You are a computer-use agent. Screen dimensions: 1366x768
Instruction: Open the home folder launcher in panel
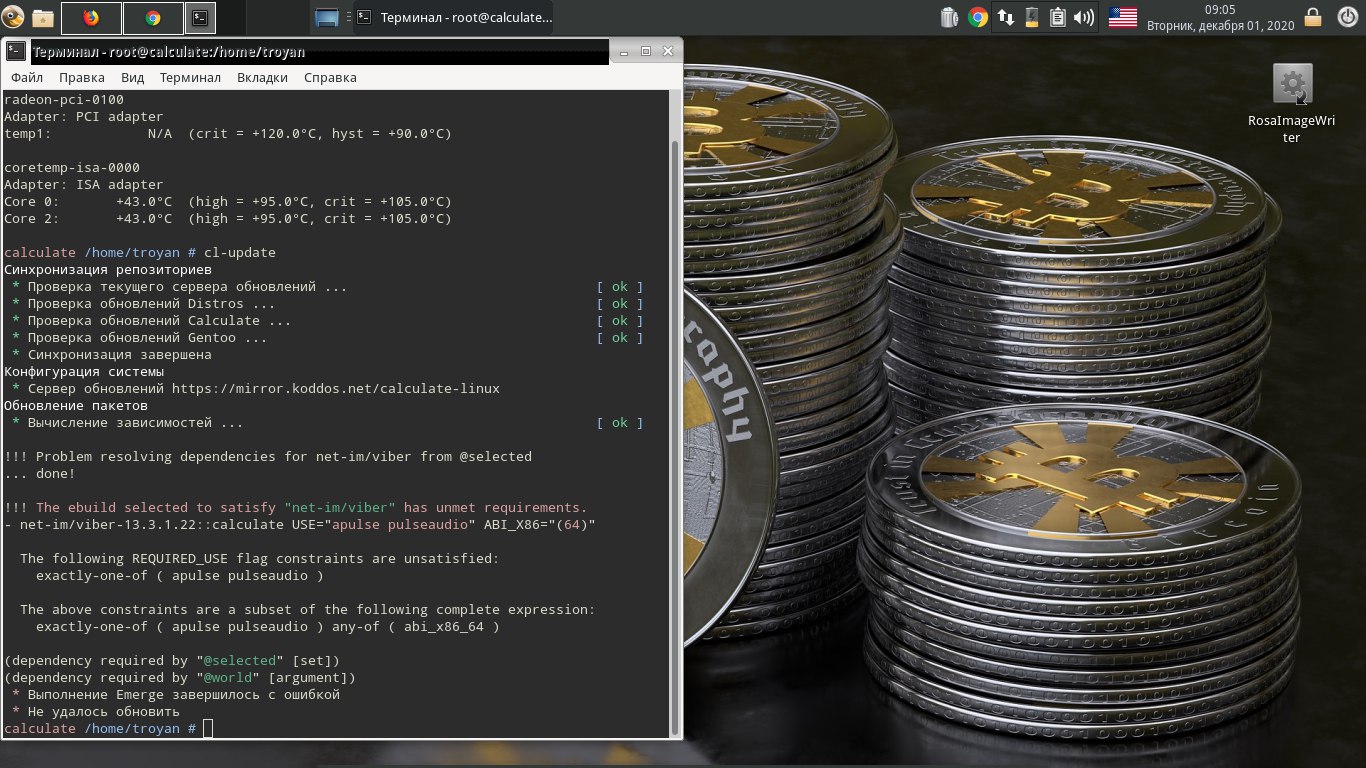click(x=43, y=17)
